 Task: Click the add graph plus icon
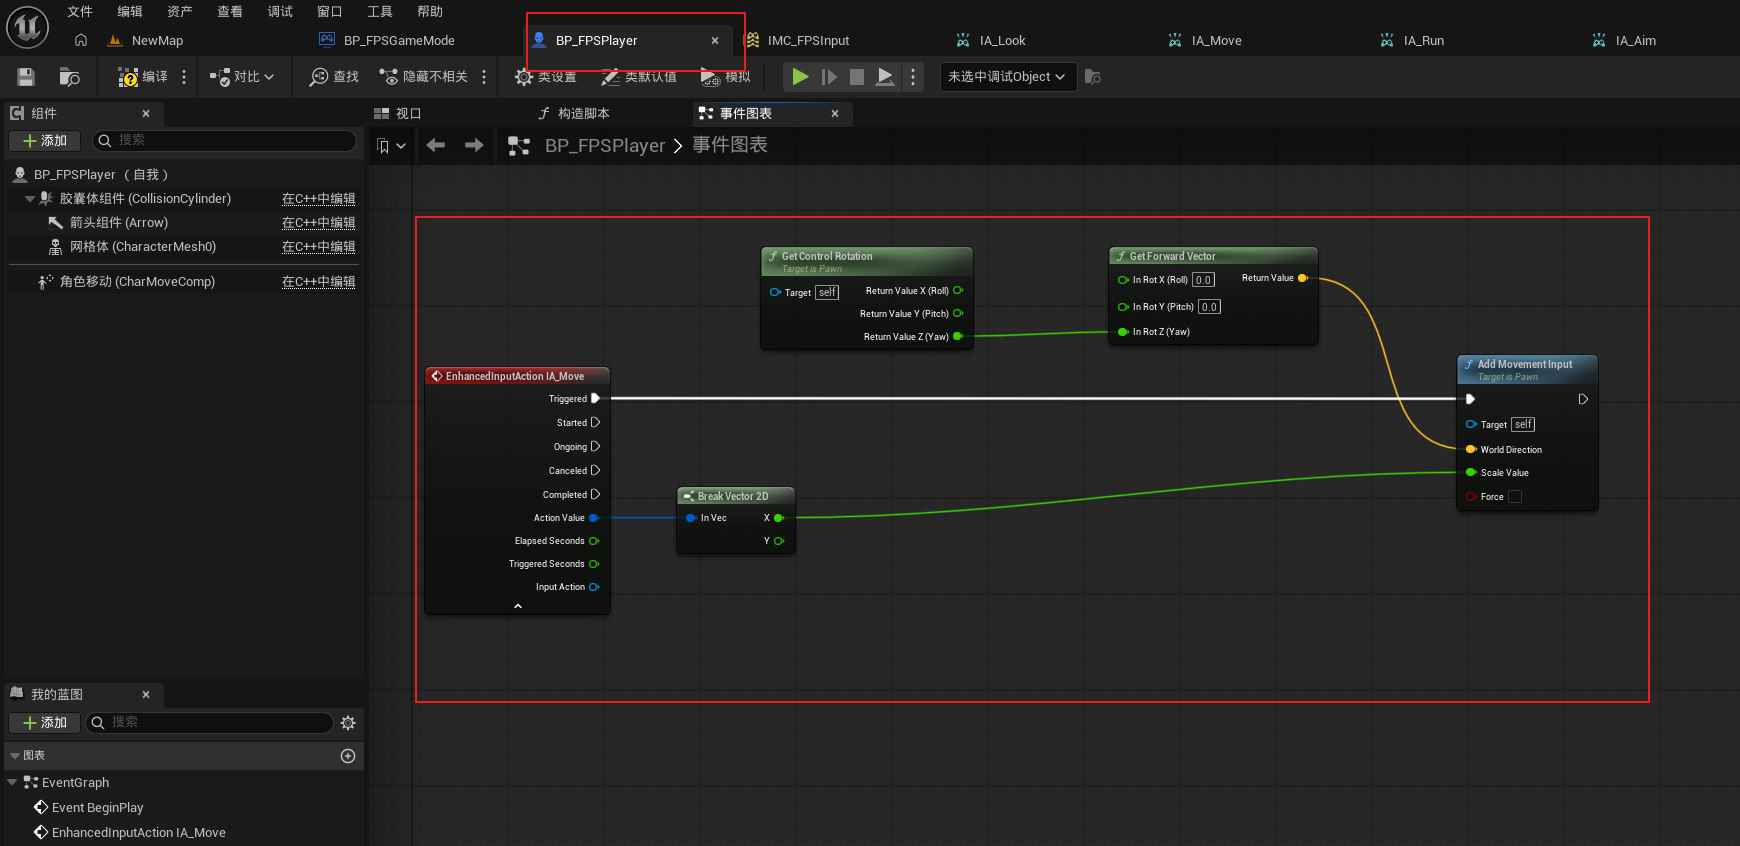pos(348,756)
